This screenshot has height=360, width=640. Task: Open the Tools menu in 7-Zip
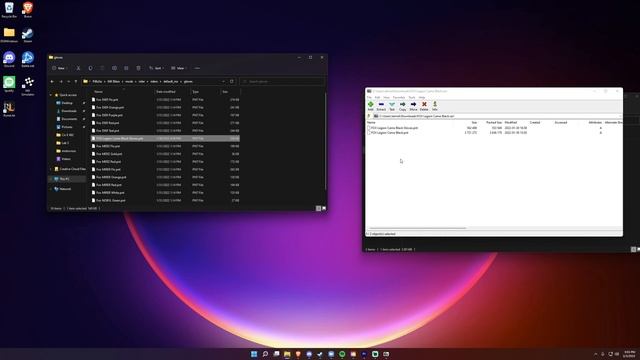(x=412, y=98)
